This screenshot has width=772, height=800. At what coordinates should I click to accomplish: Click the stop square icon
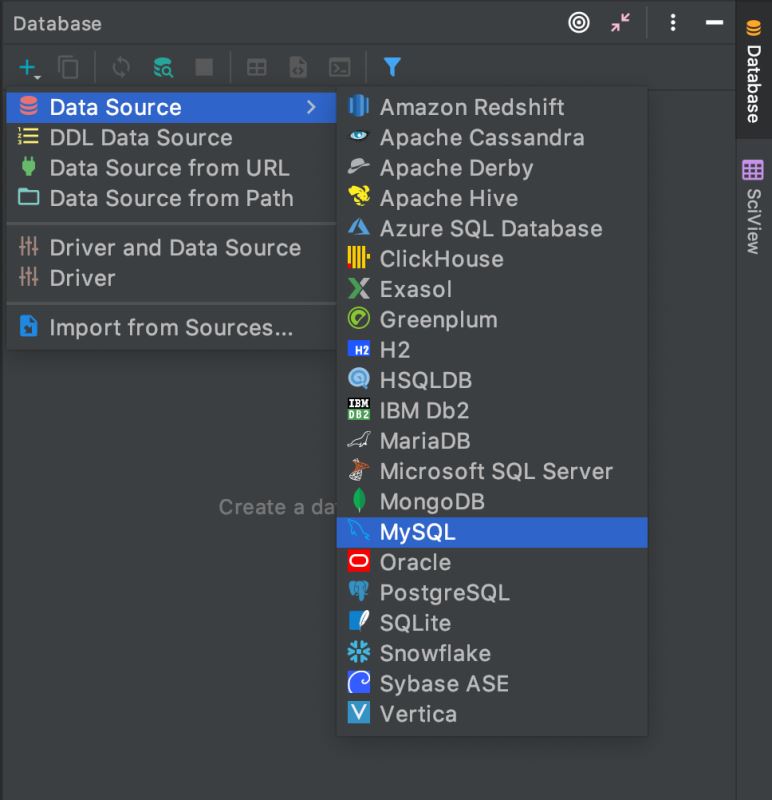pyautogui.click(x=204, y=68)
